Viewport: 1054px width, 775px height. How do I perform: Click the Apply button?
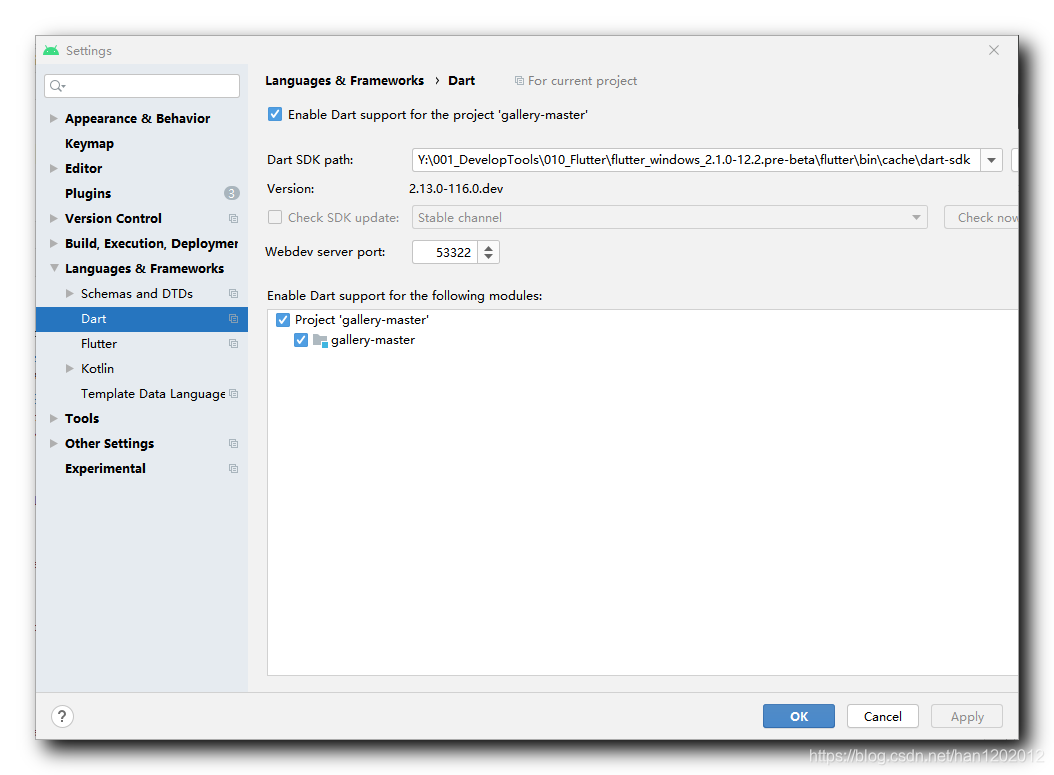967,717
